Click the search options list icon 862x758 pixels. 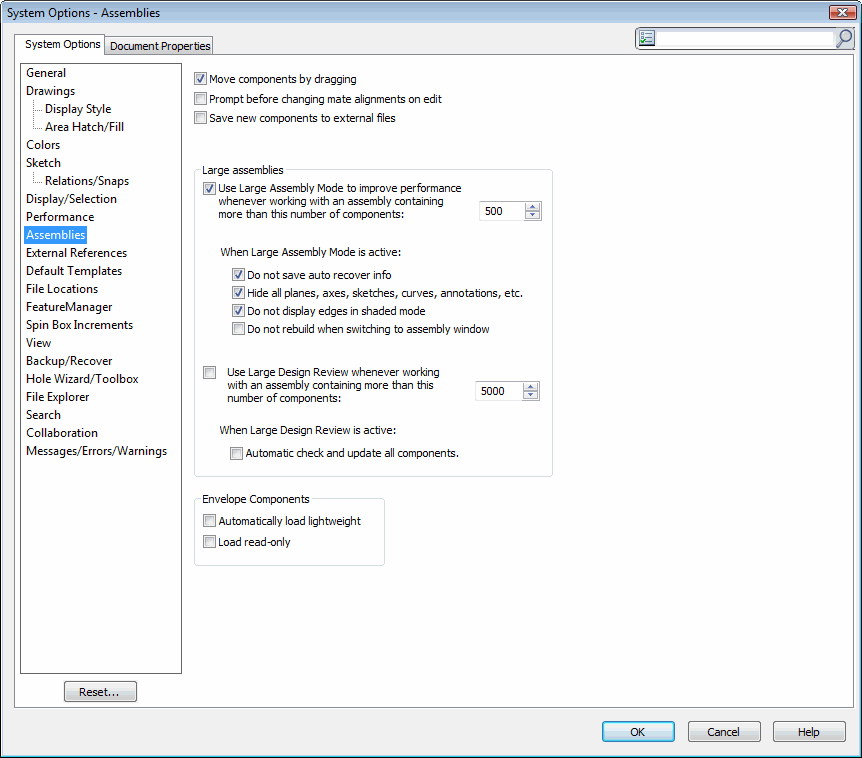tap(647, 38)
